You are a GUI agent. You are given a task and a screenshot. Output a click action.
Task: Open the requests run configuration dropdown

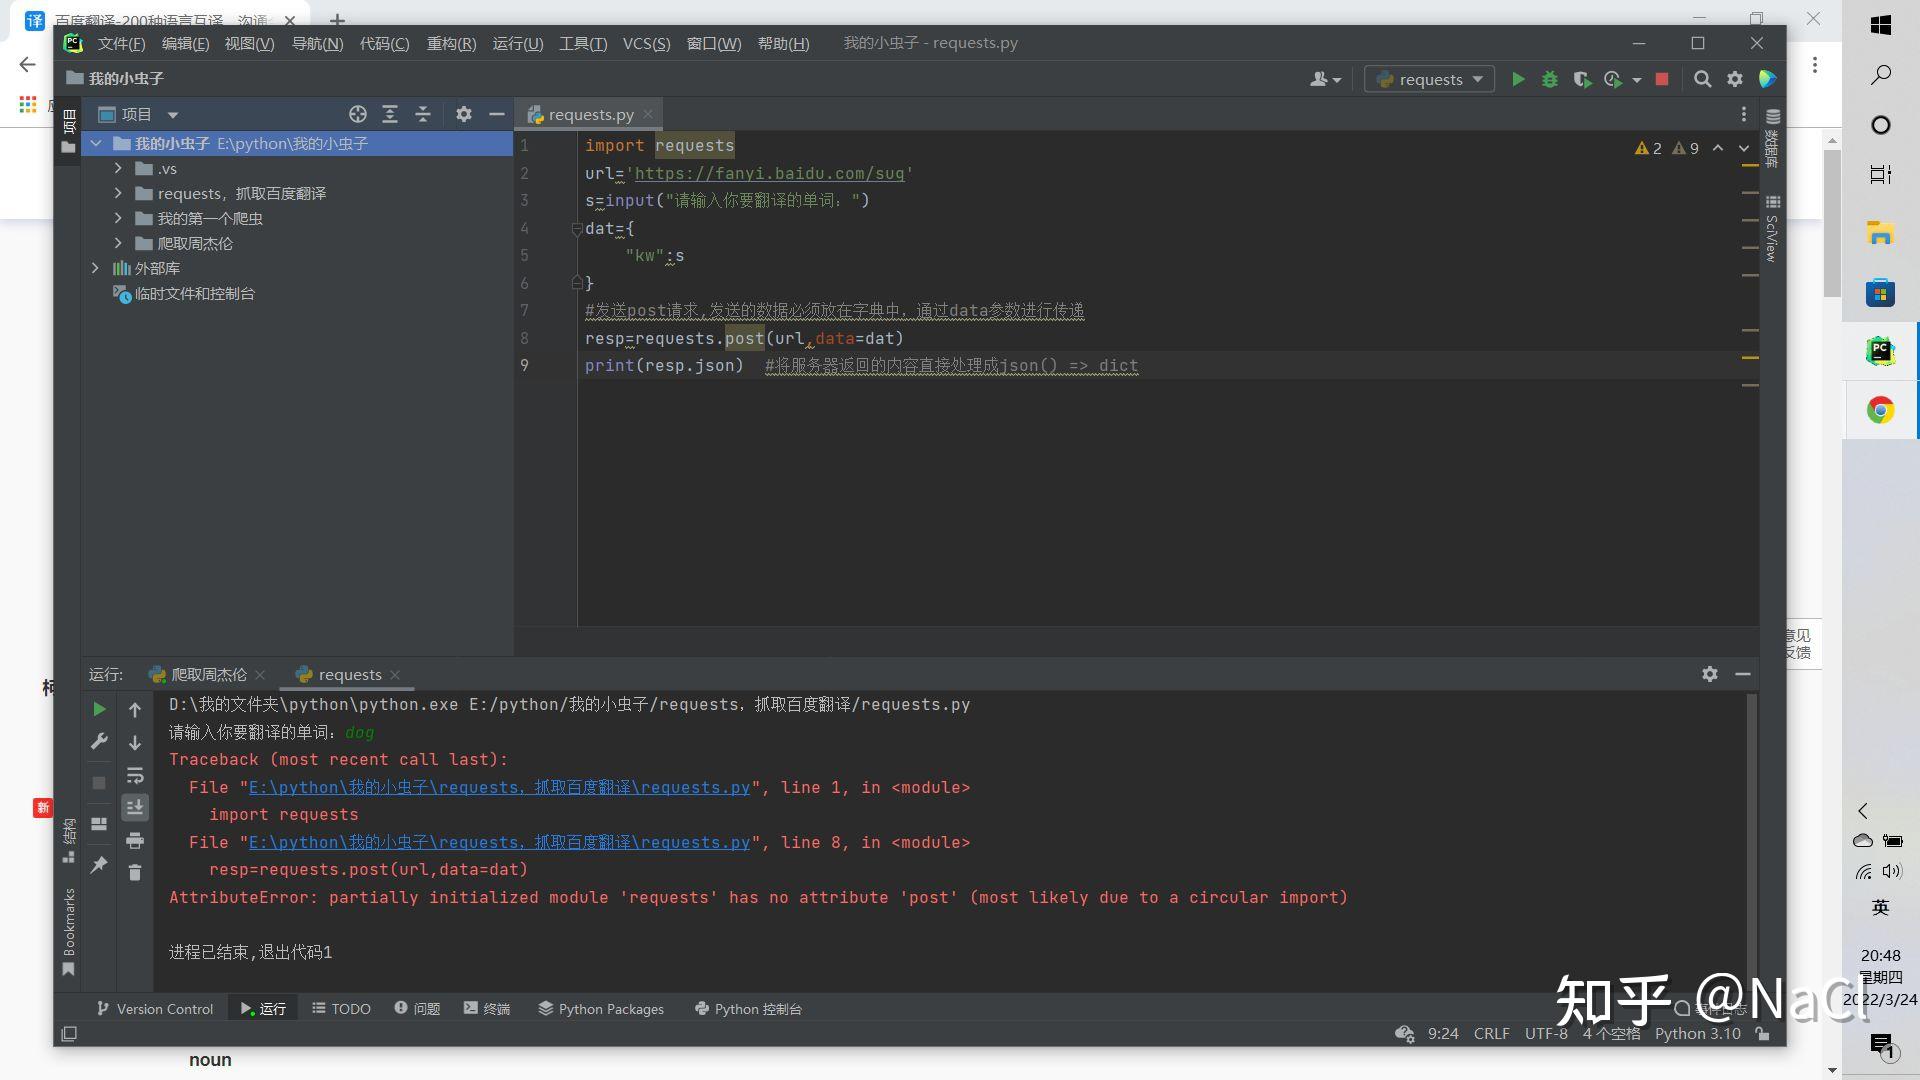tap(1430, 79)
